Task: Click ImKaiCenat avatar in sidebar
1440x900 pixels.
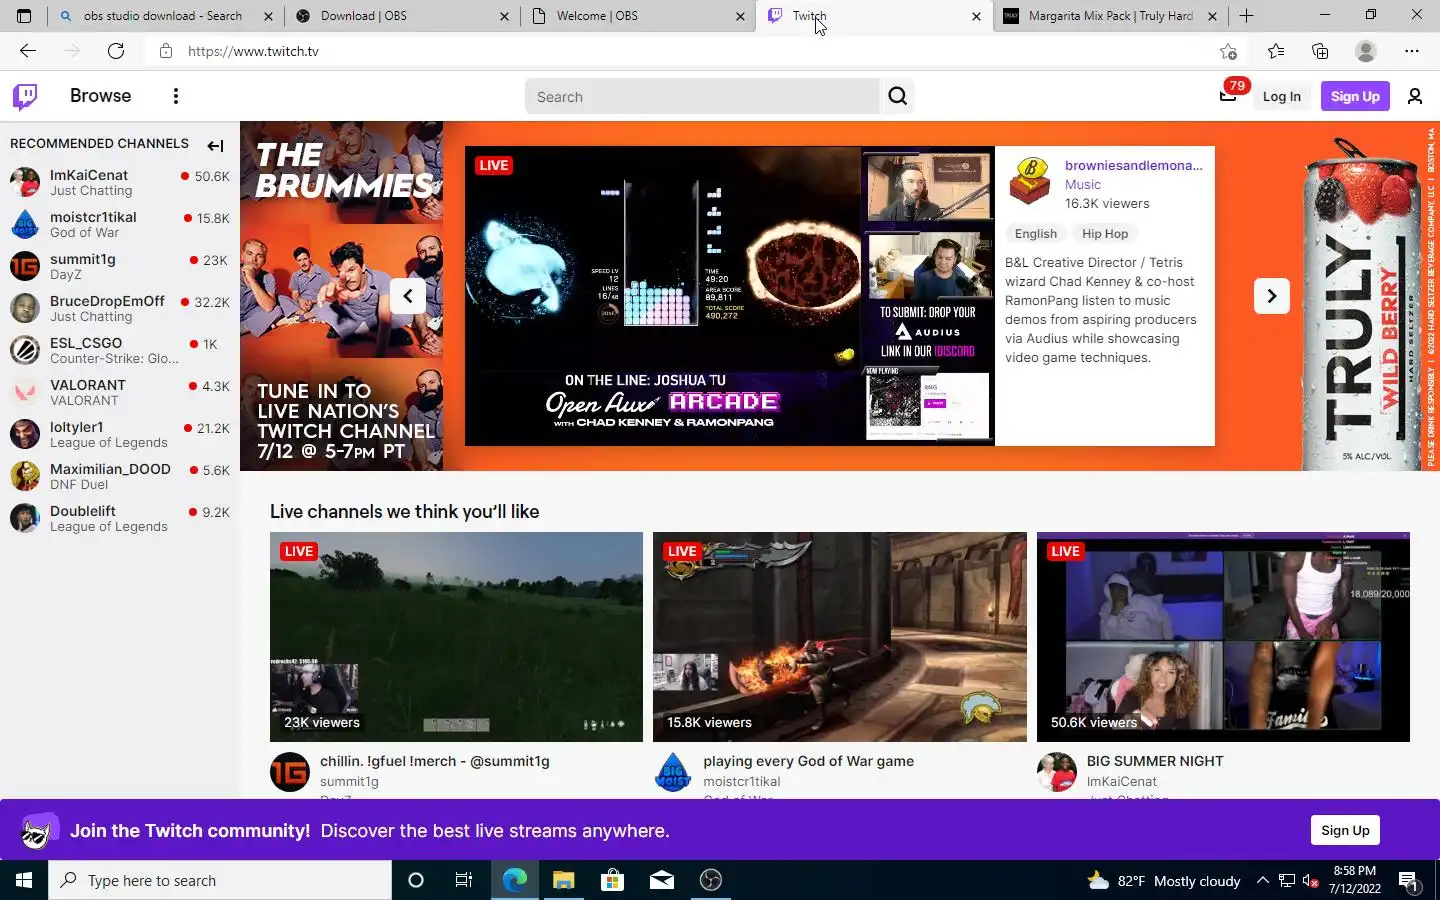Action: 25,182
